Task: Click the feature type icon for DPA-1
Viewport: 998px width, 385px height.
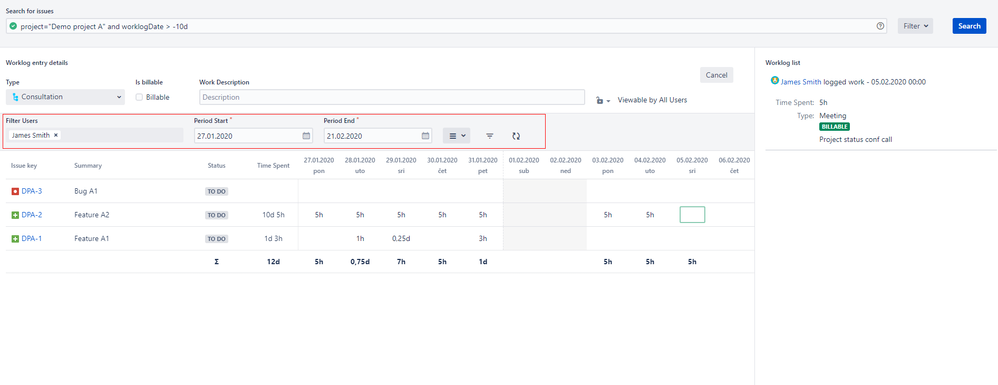Action: [15, 239]
